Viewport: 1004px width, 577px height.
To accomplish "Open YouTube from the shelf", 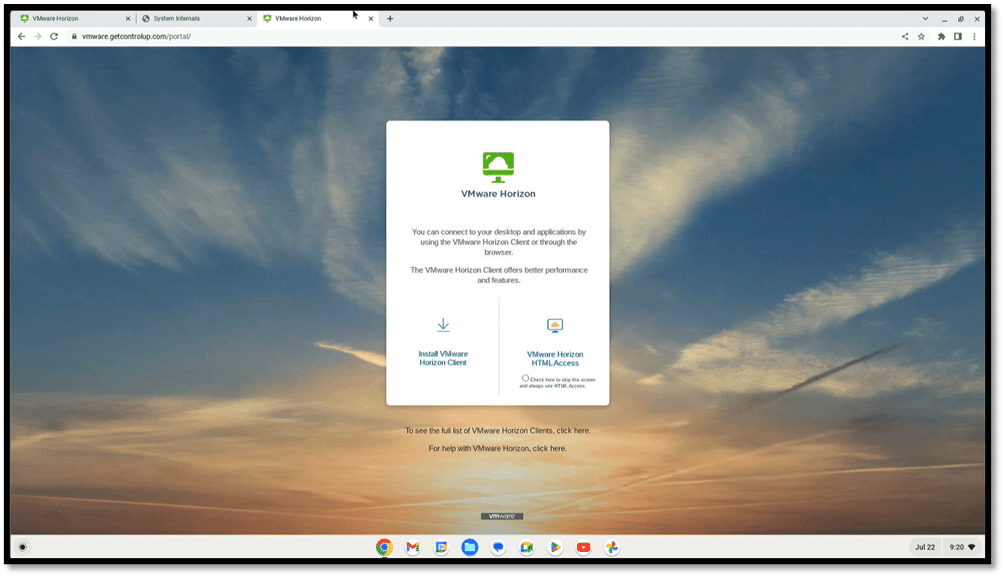I will click(583, 548).
